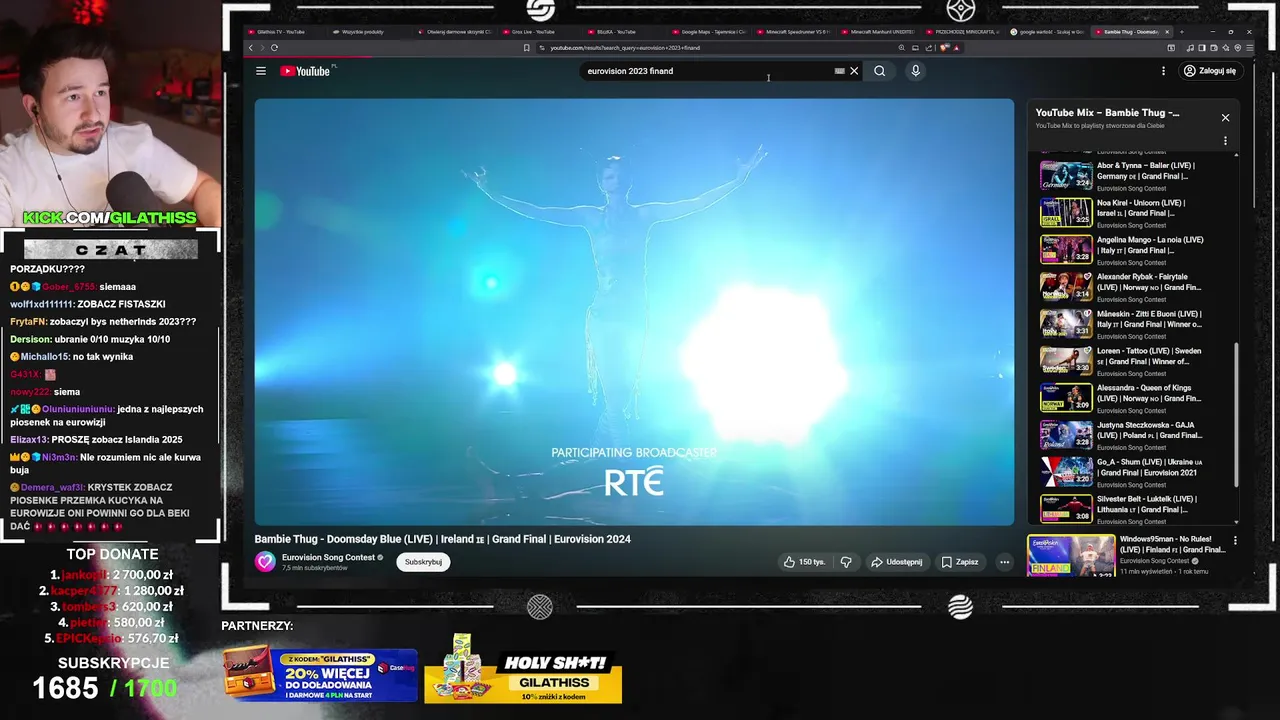Like the video with thumbs up
This screenshot has height=720, width=1280.
click(805, 562)
